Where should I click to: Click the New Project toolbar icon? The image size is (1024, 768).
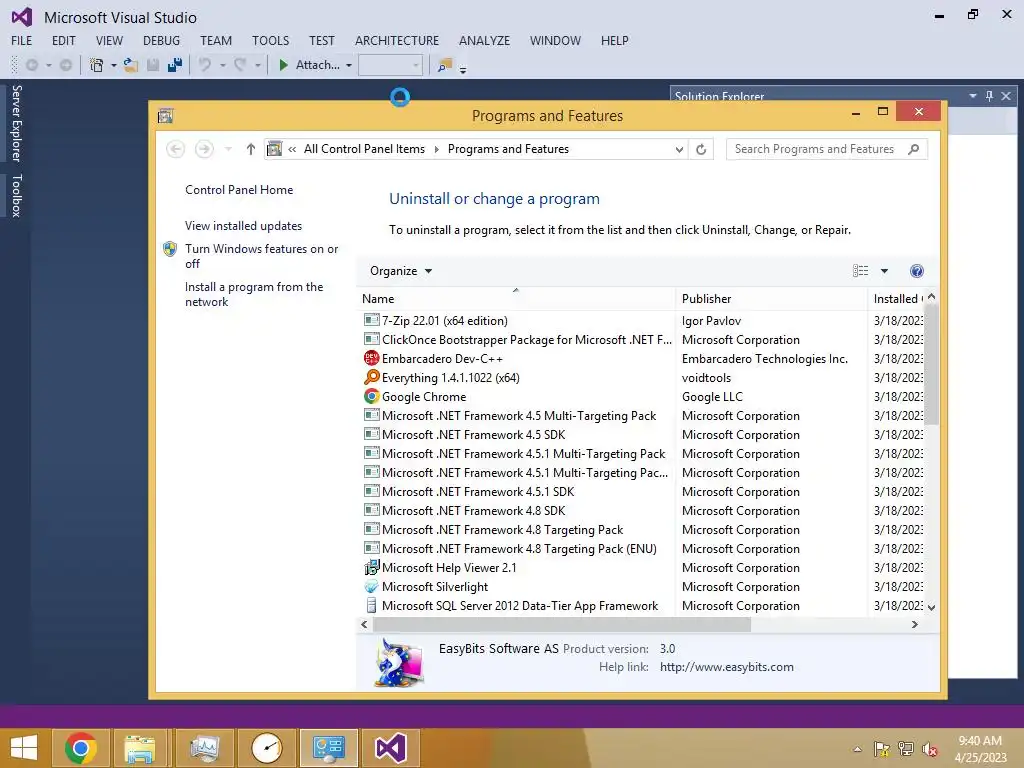point(97,65)
